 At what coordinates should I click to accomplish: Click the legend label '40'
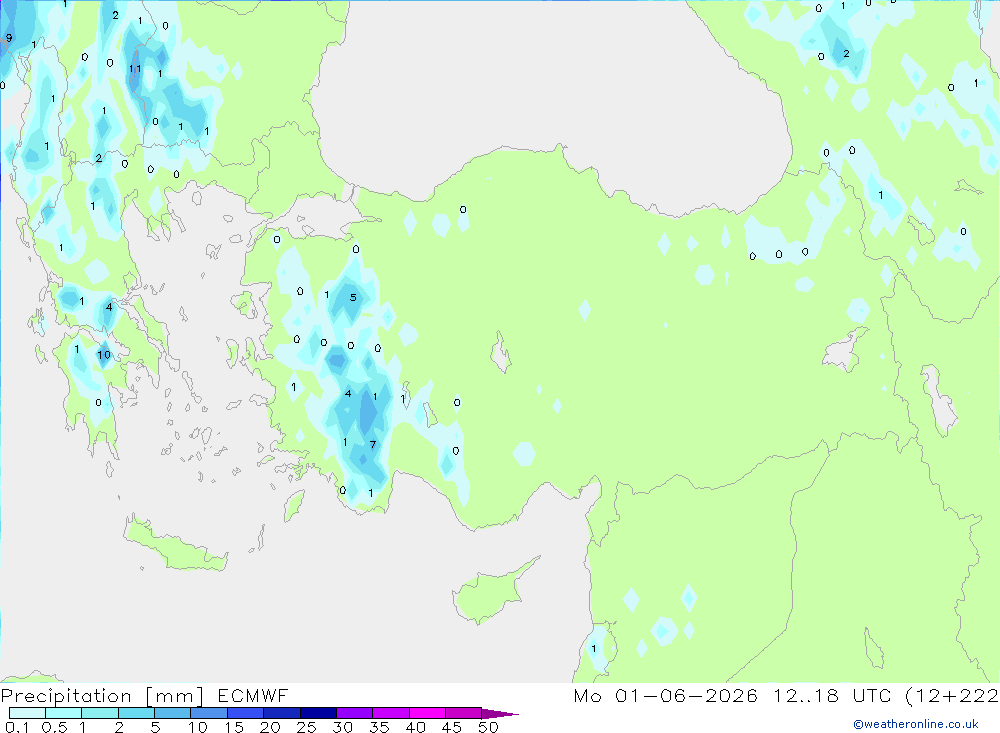pyautogui.click(x=415, y=727)
